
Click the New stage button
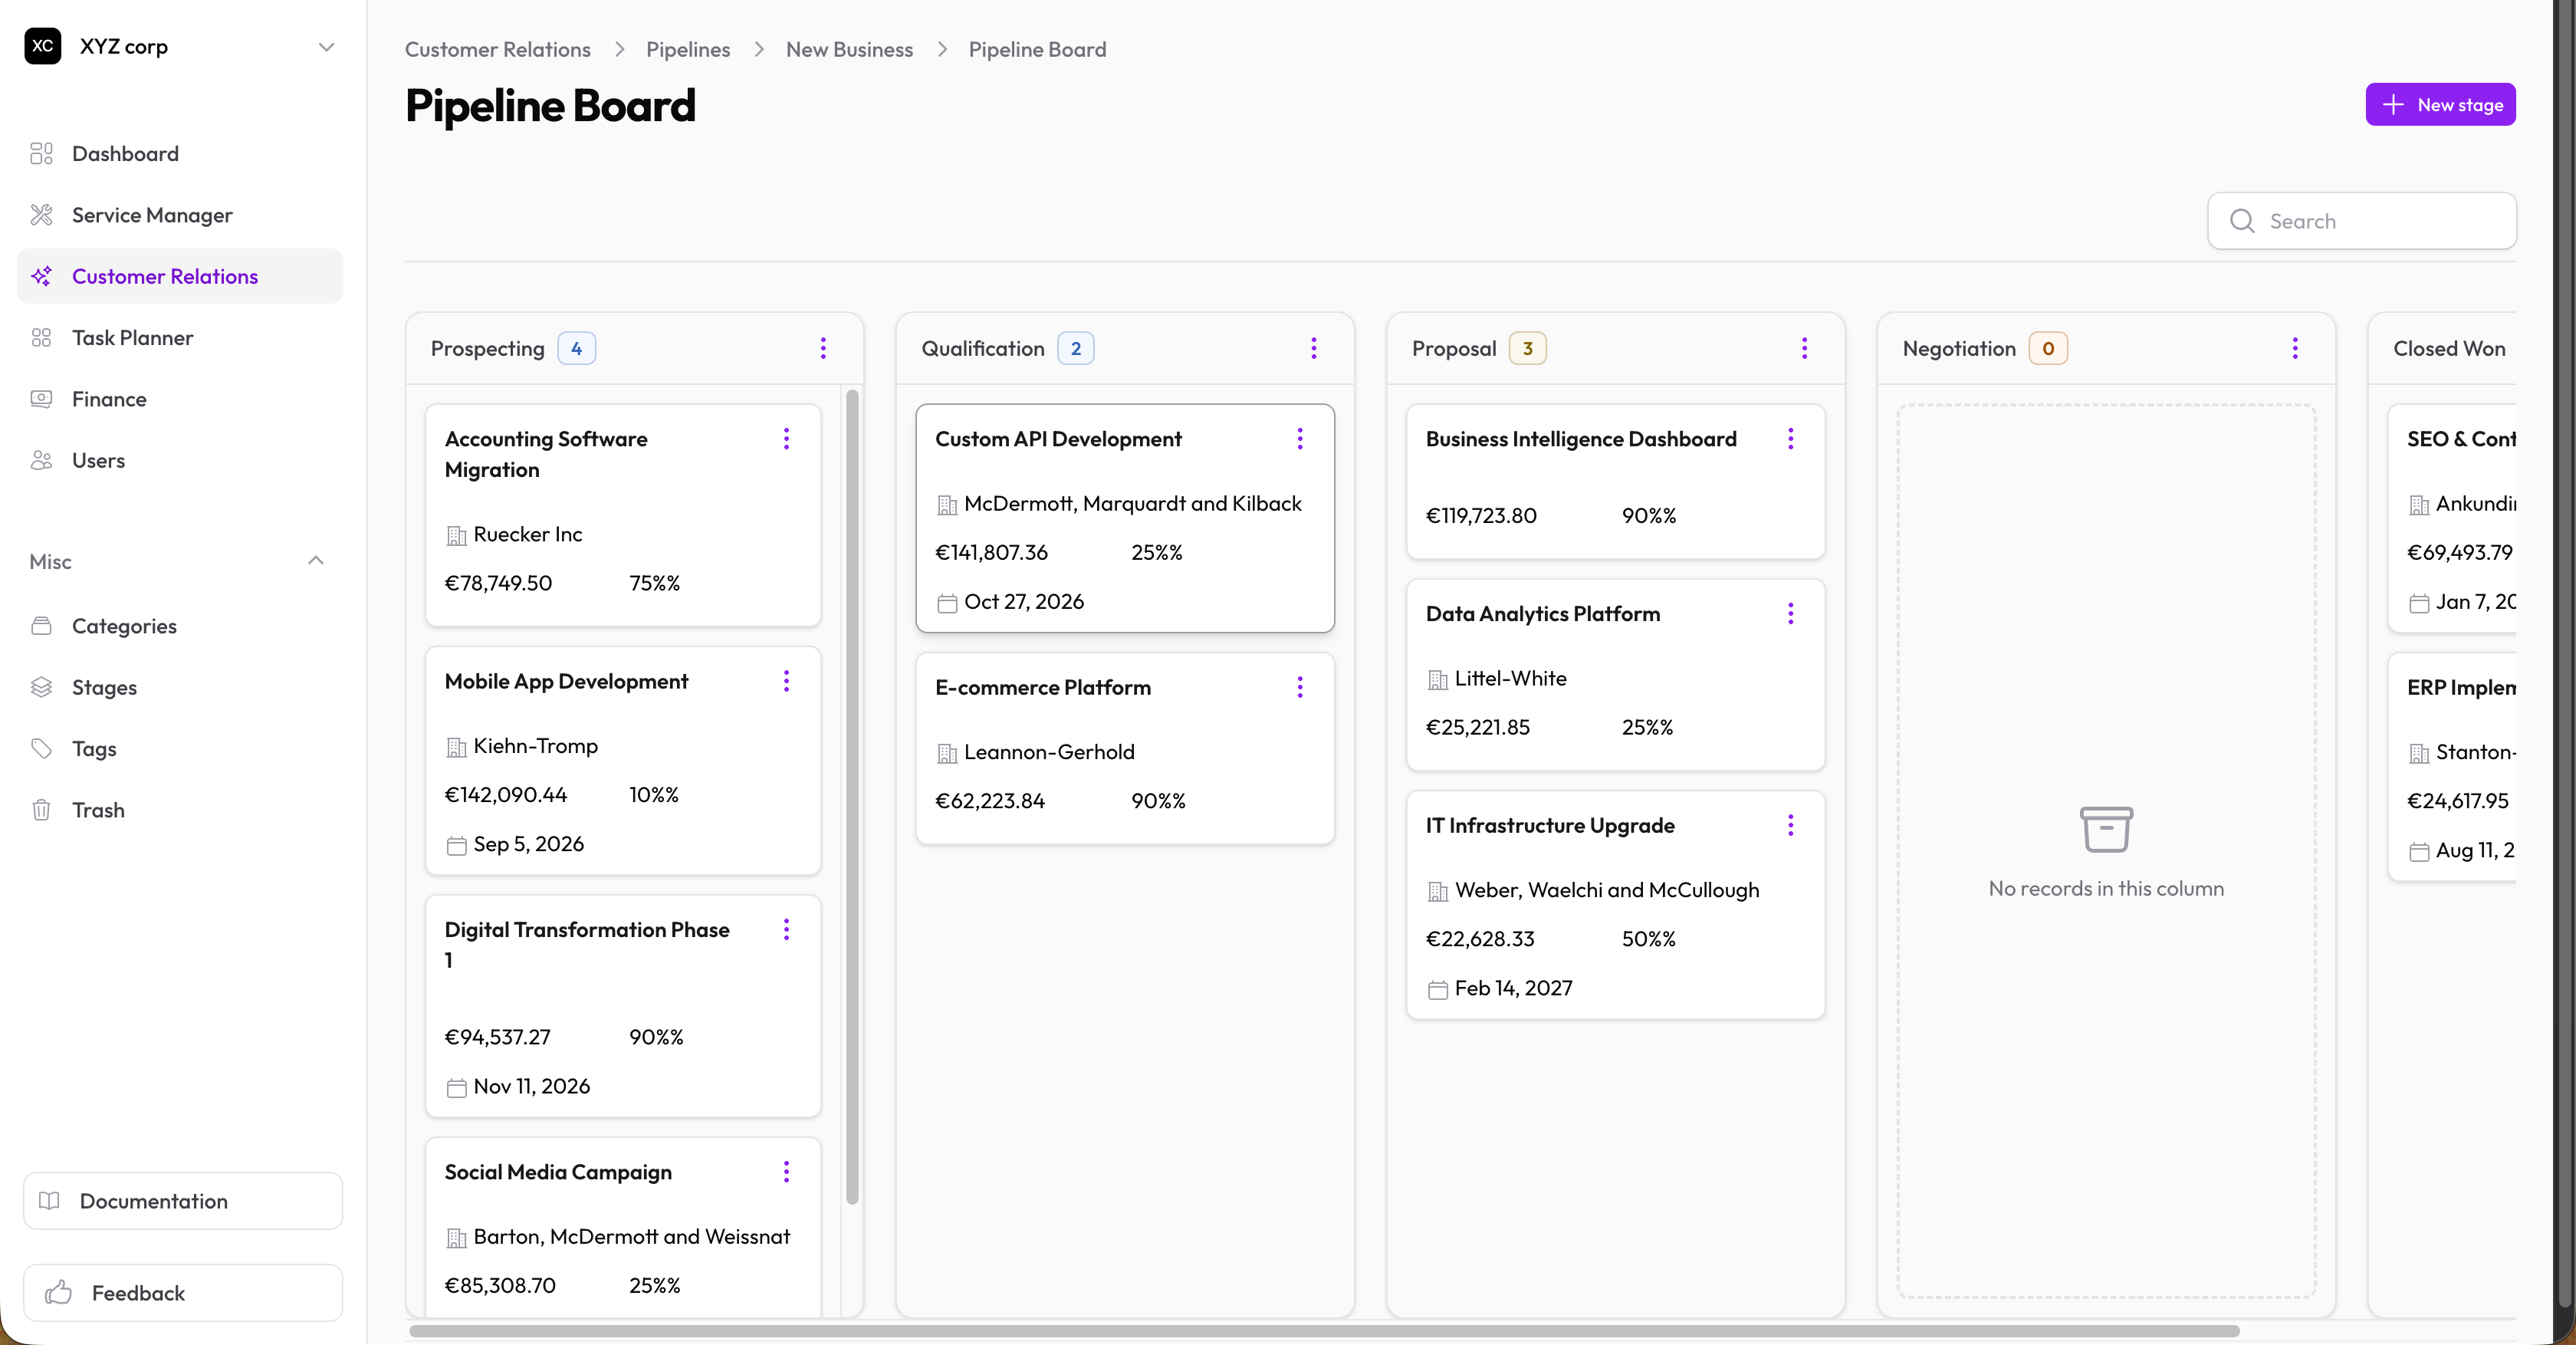click(2440, 105)
